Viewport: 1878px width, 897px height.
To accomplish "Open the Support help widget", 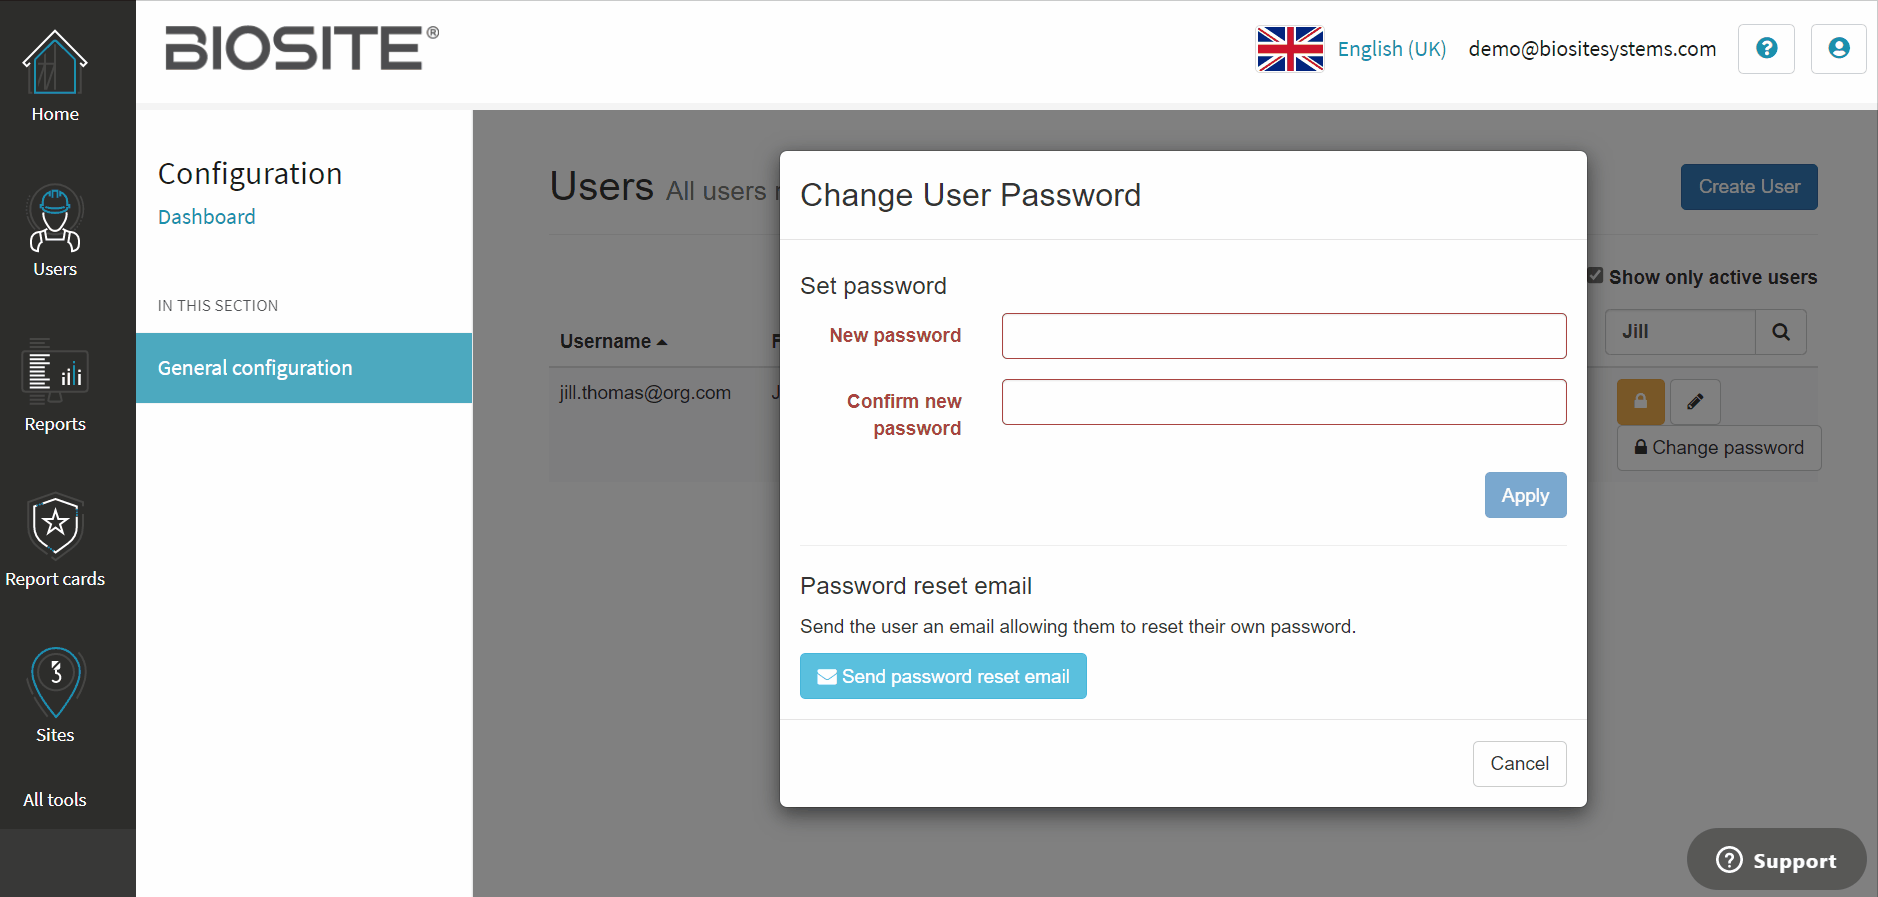I will pos(1775,859).
